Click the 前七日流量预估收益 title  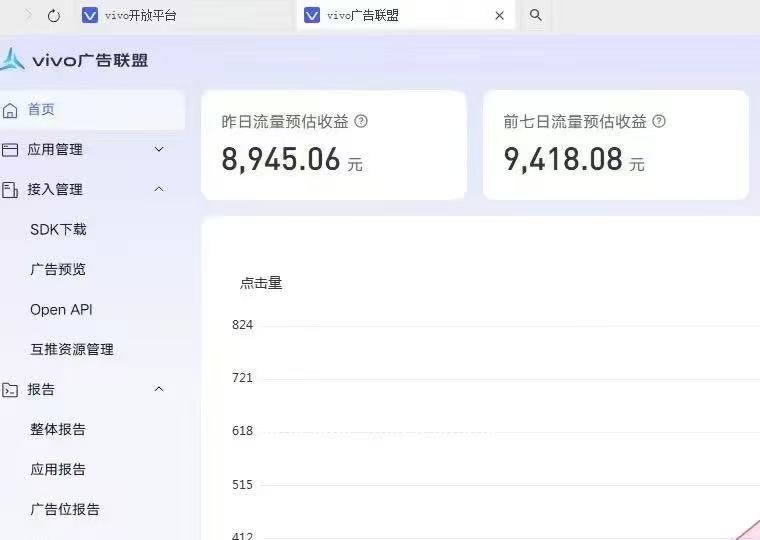click(575, 121)
